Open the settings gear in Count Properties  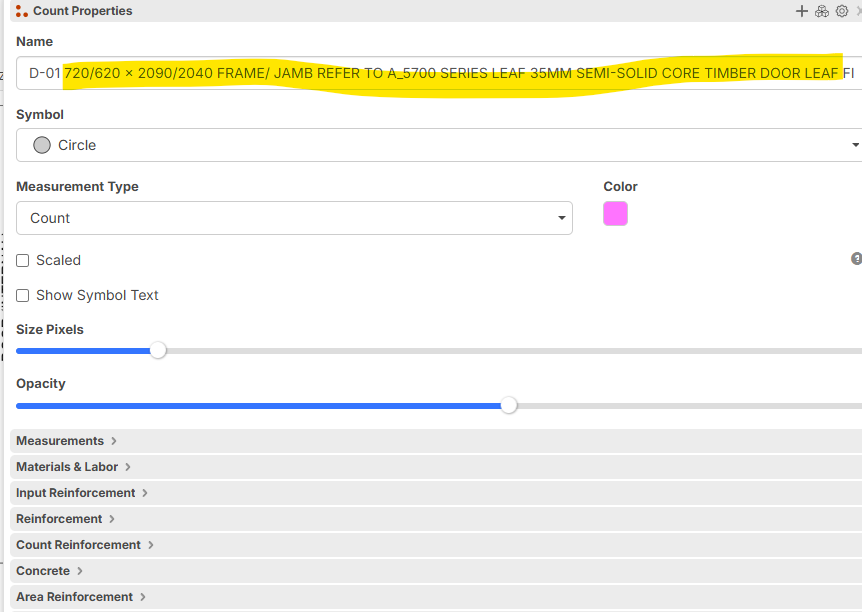[842, 11]
